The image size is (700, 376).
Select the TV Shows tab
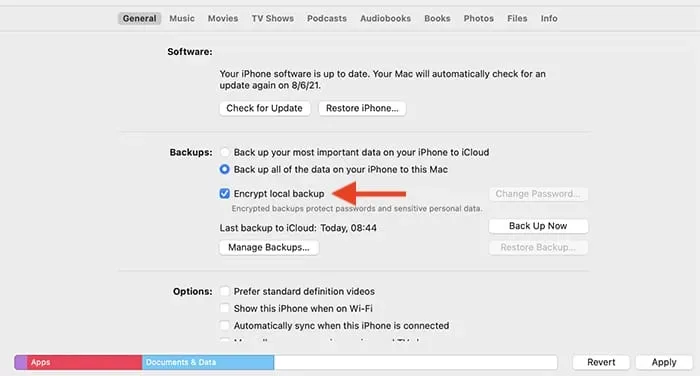(x=272, y=18)
